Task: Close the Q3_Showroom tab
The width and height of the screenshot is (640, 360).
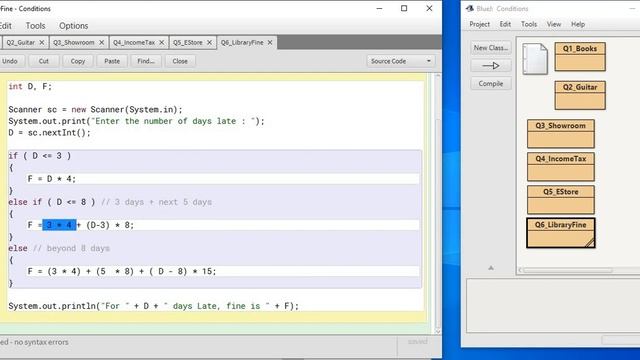Action: click(102, 42)
